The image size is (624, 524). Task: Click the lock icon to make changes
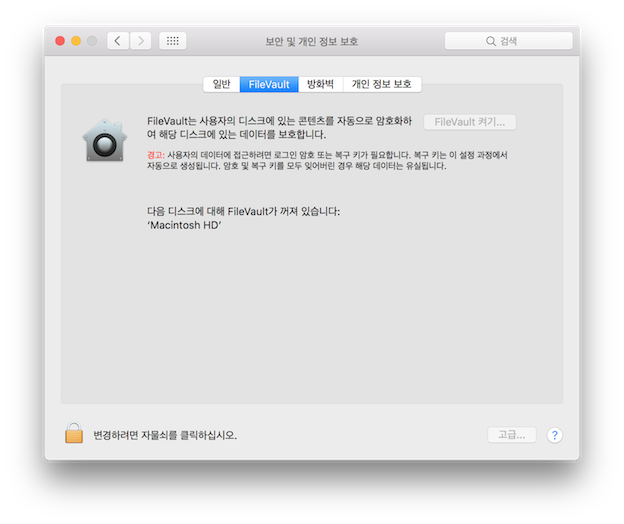74,433
